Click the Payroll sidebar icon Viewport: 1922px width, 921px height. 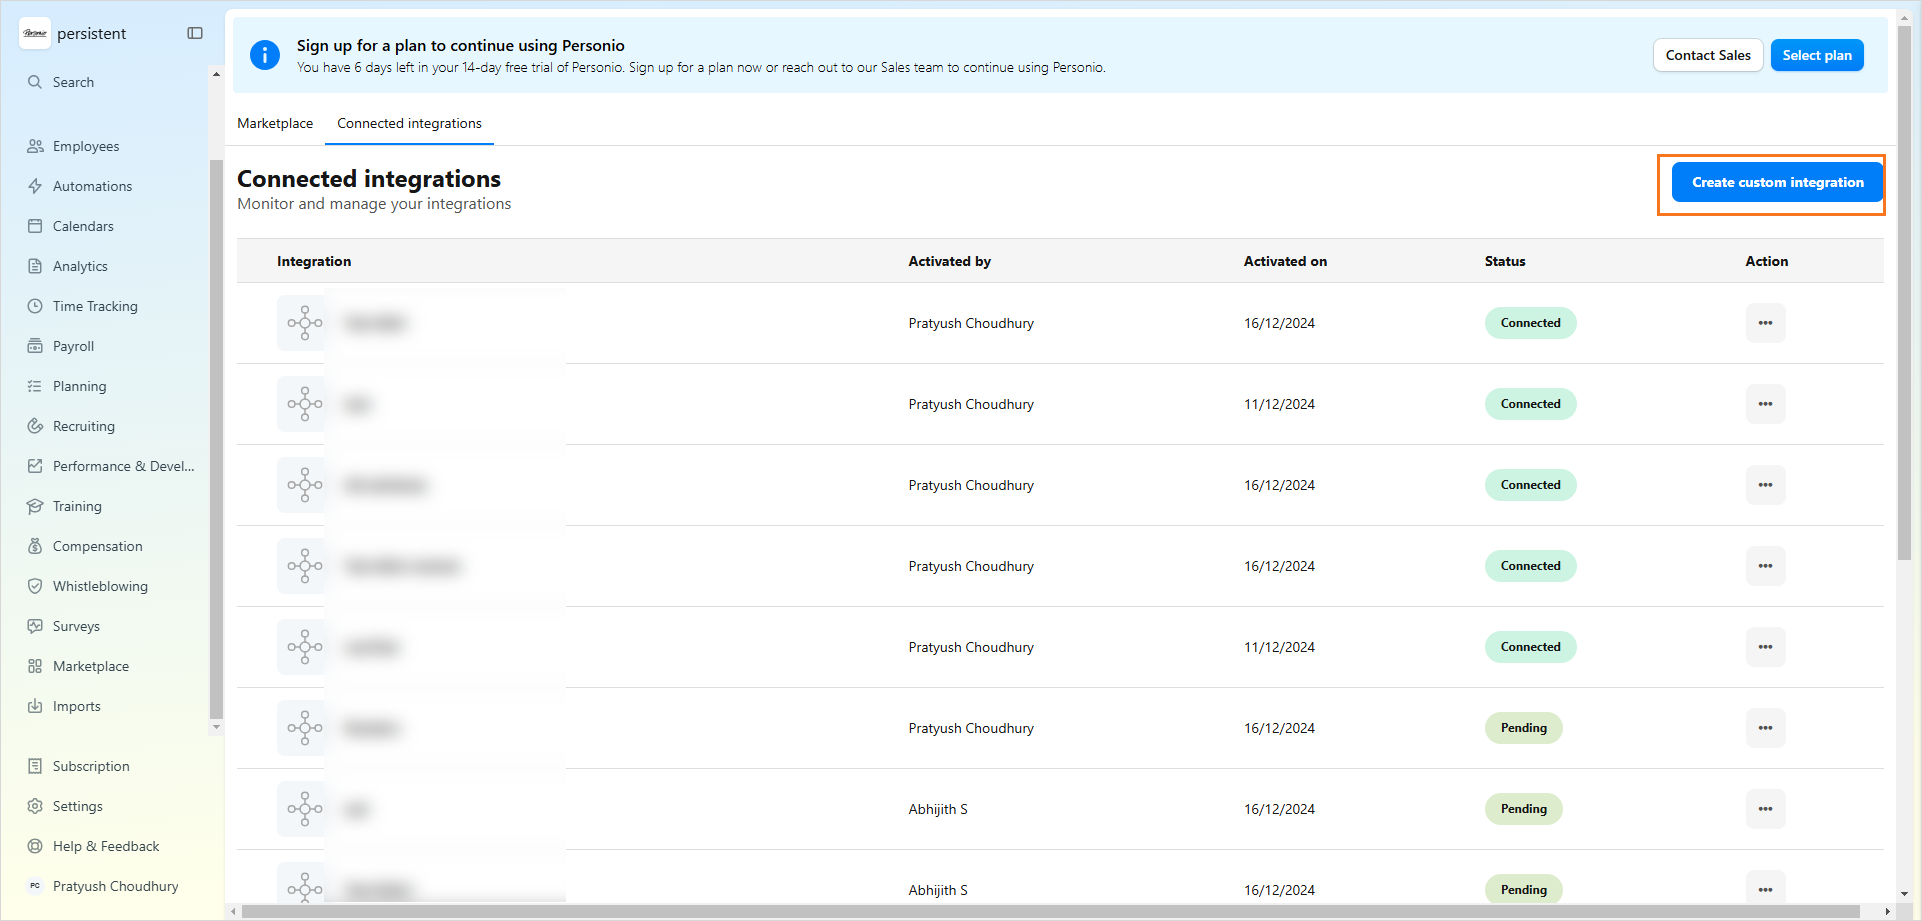(35, 346)
